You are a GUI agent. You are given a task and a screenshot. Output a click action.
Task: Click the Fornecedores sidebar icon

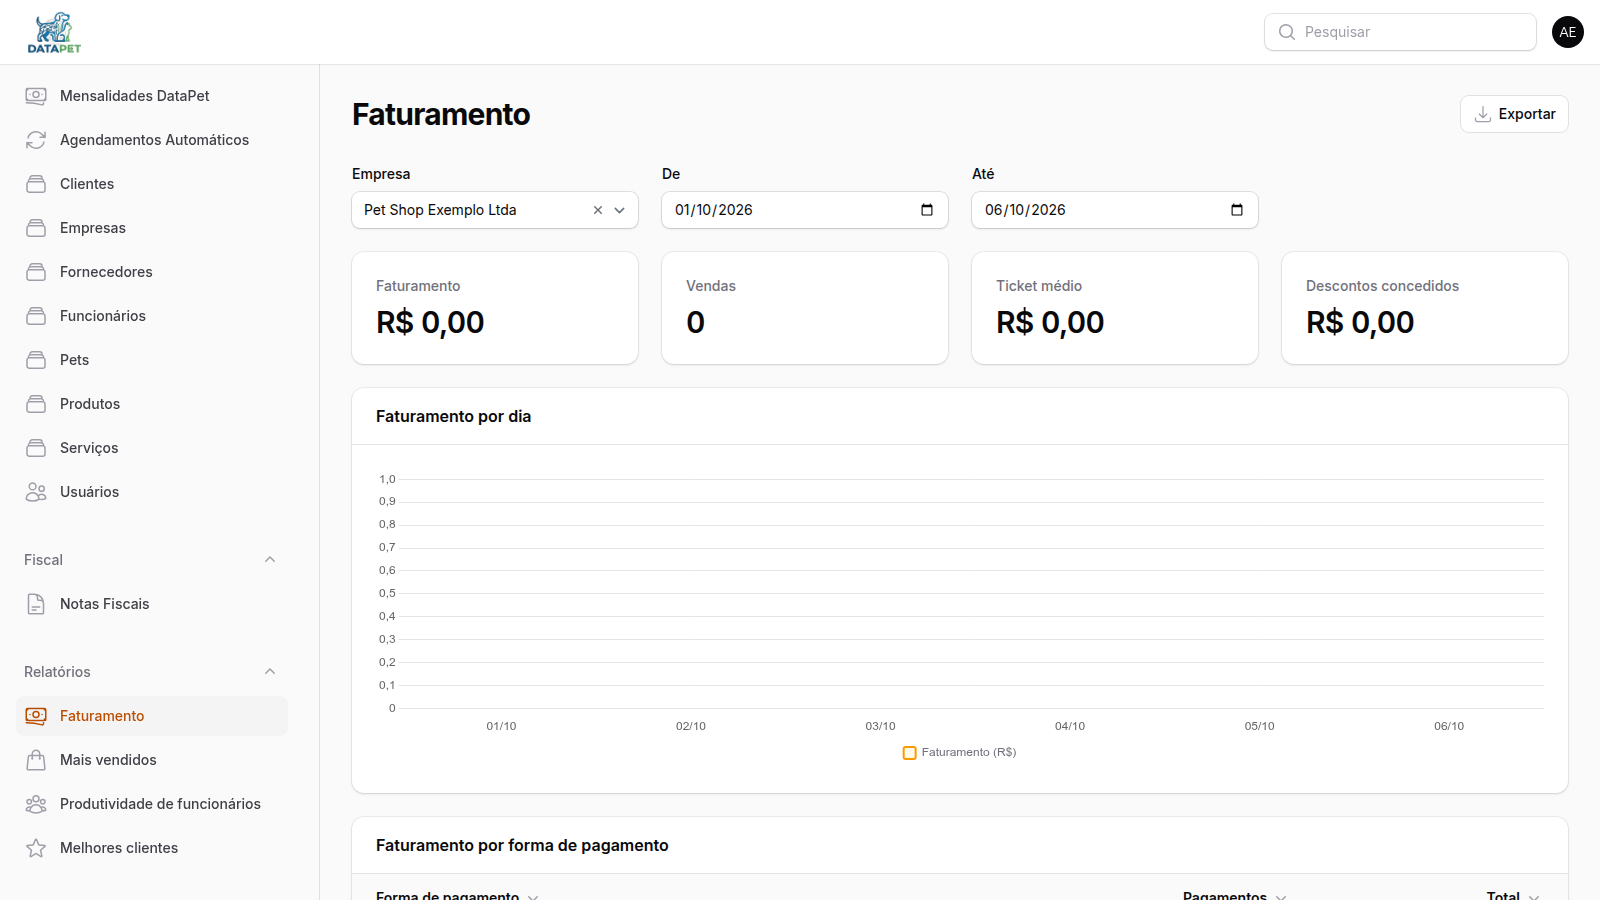[36, 272]
